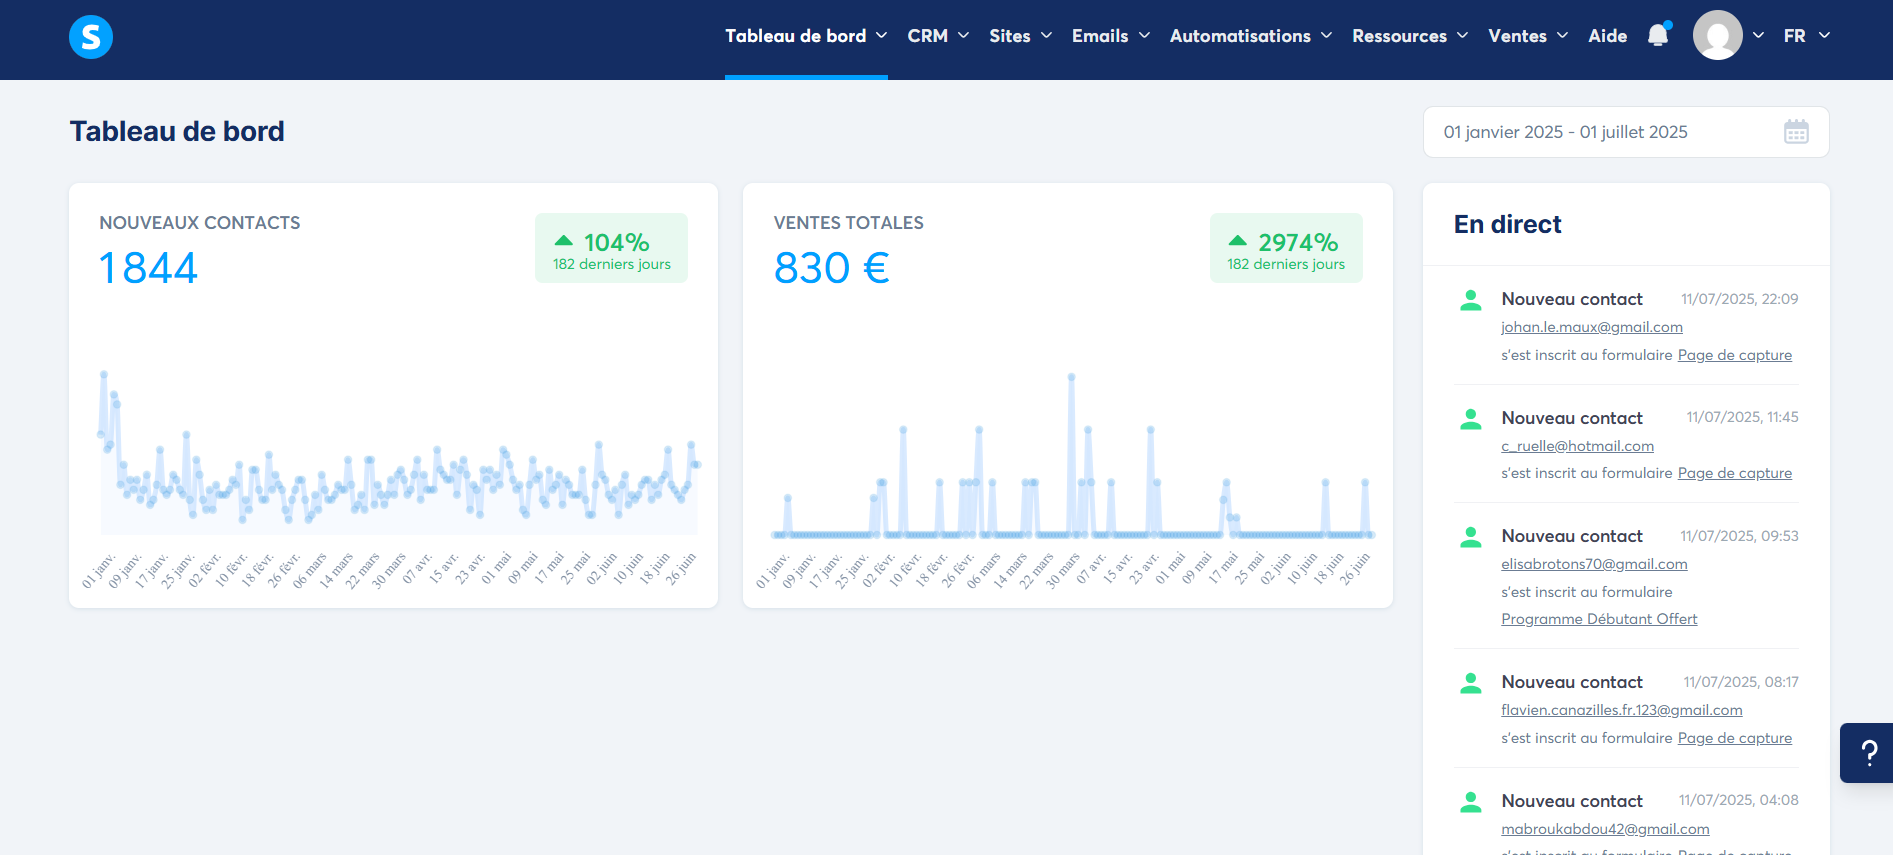
Task: Open c_ruelle@hotmail.com contact link
Action: (x=1577, y=446)
